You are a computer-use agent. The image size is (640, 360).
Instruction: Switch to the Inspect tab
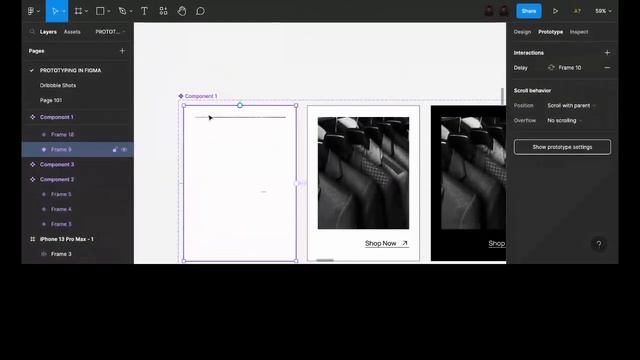579,32
